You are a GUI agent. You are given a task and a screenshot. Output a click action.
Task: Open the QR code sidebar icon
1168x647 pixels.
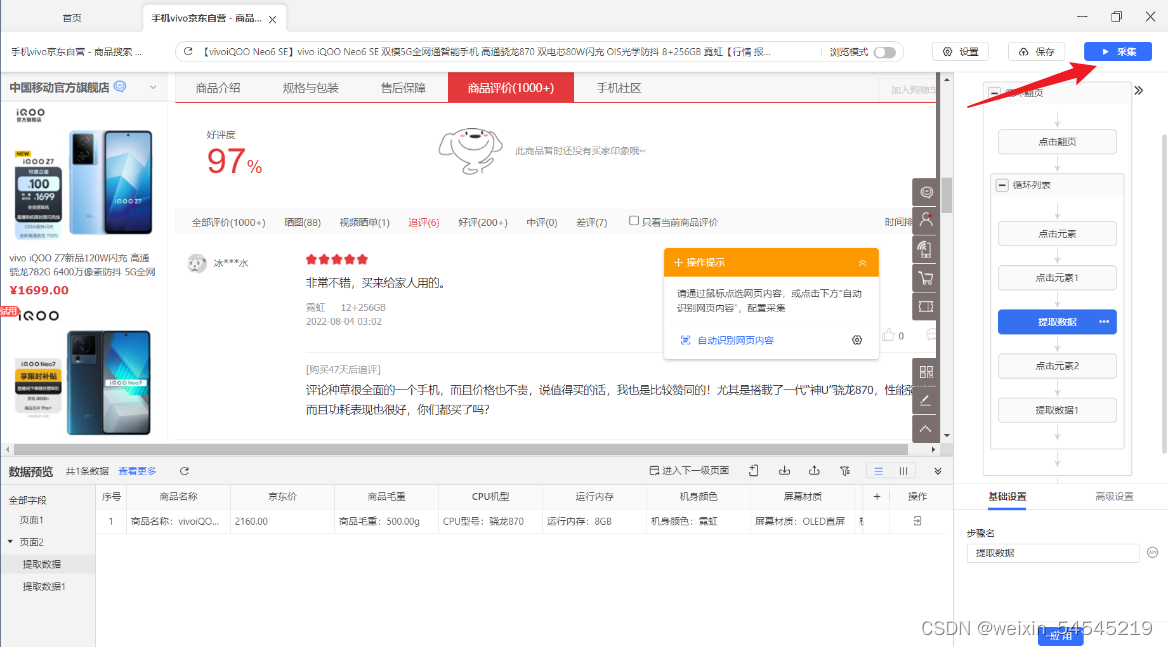[x=926, y=372]
